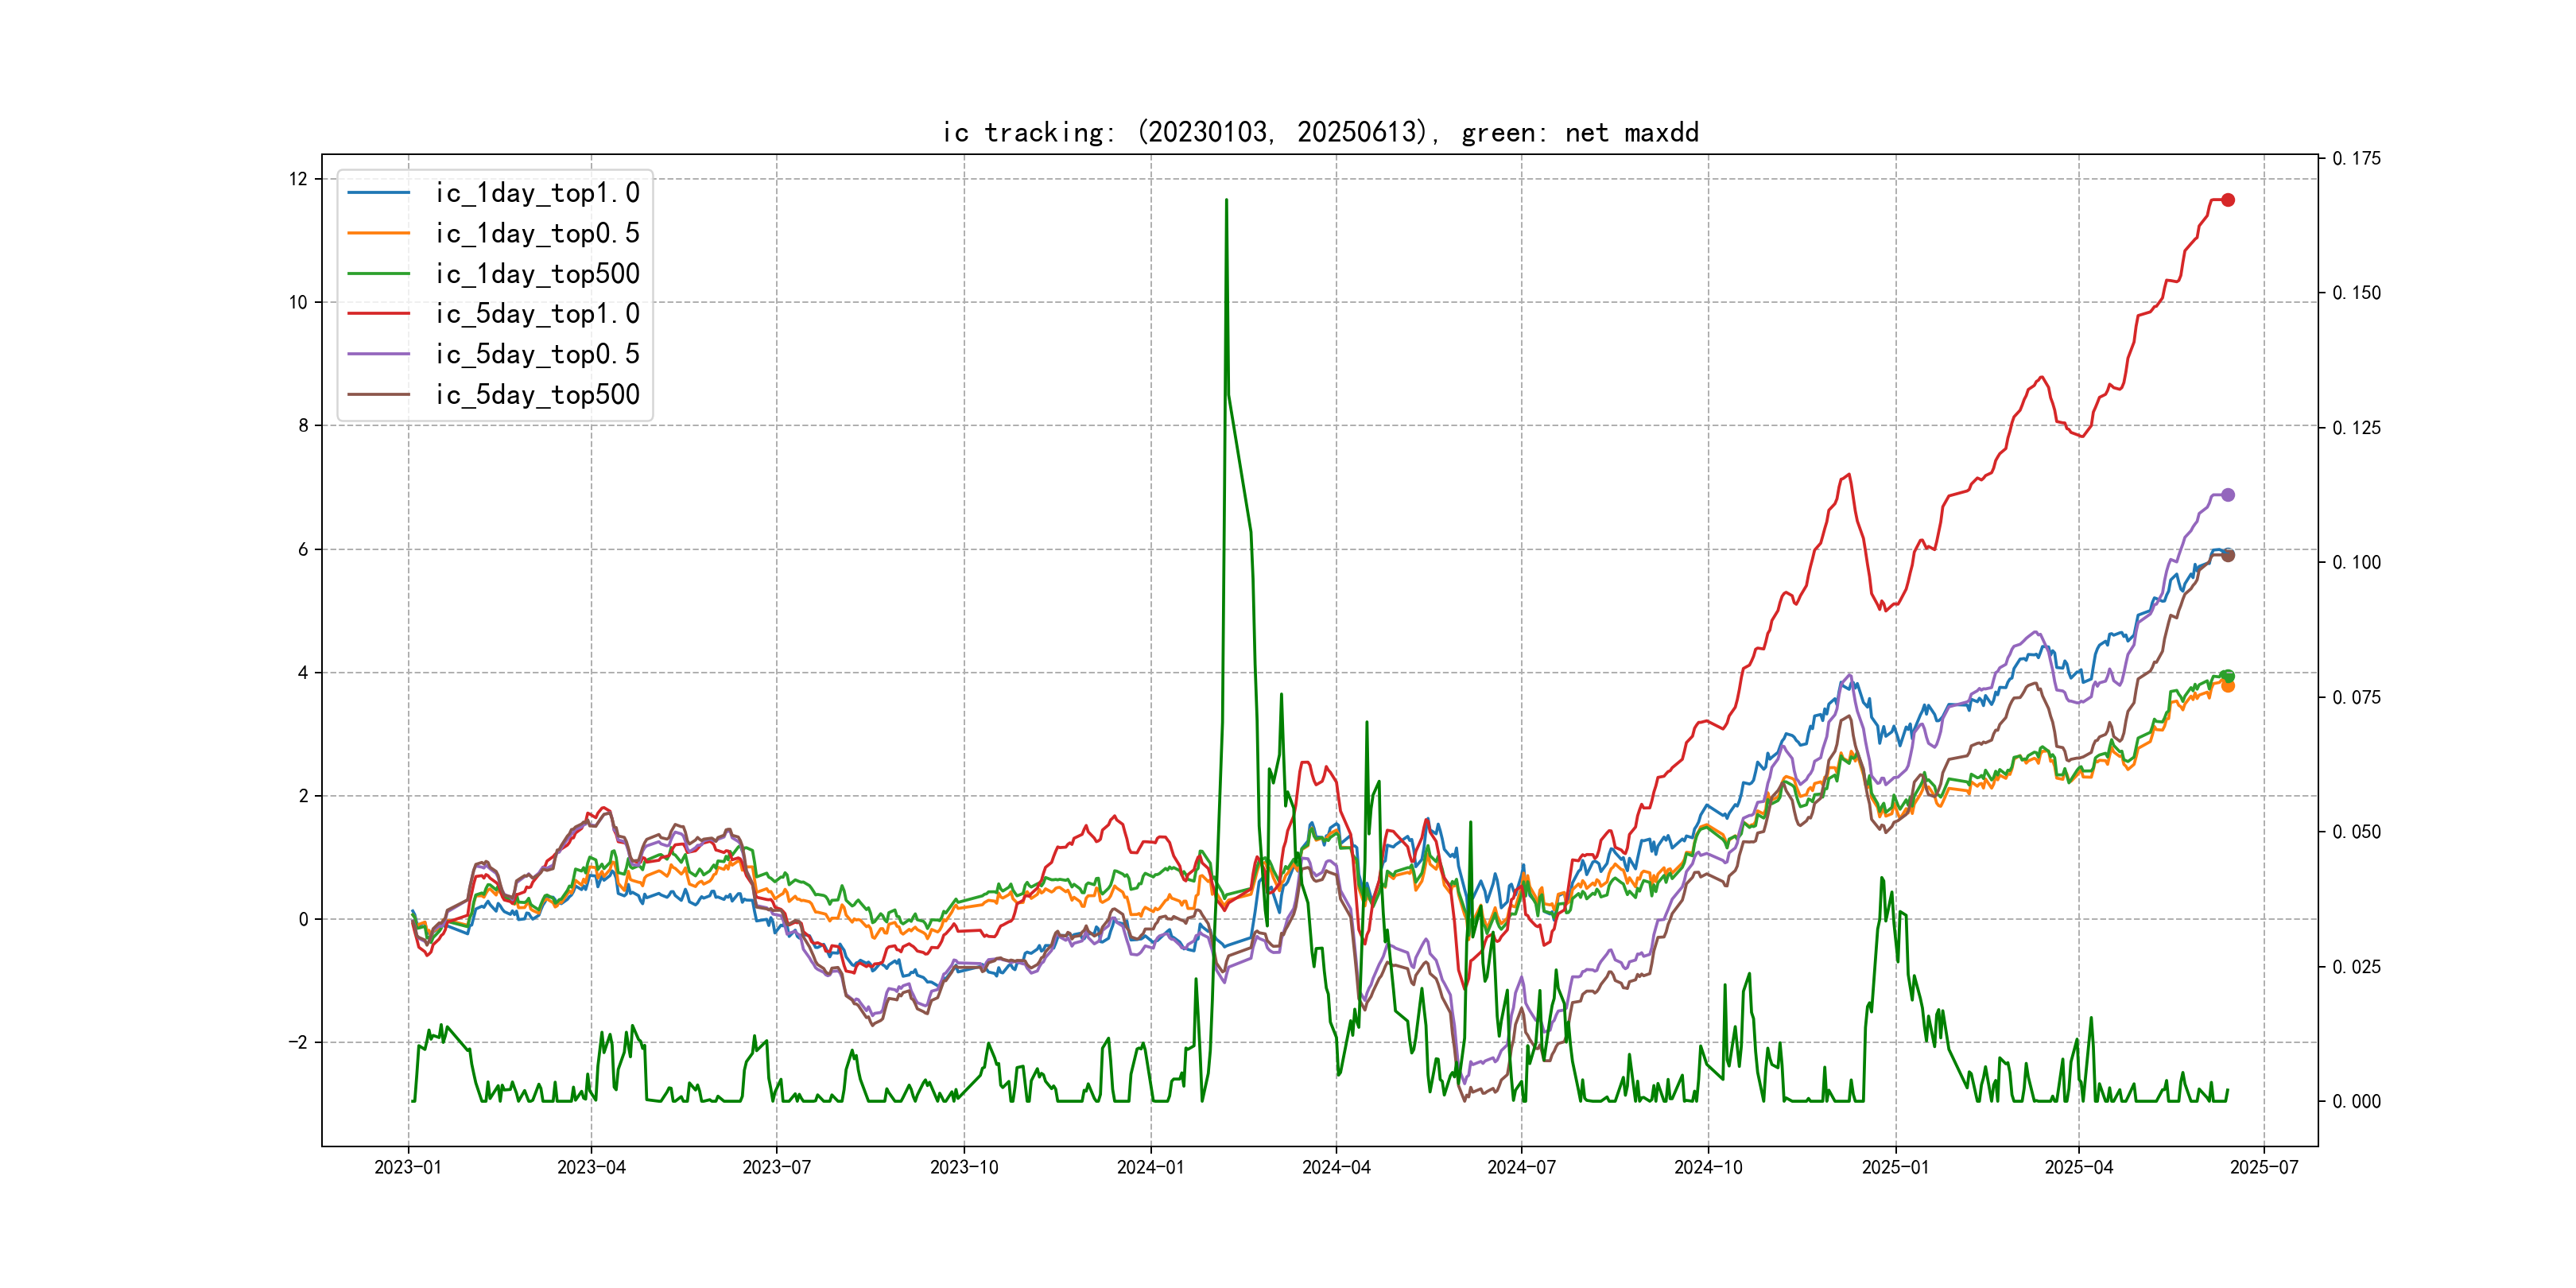Click the 0.000 right y-axis label
This screenshot has height=1288, width=2576.
pyautogui.click(x=2356, y=1101)
